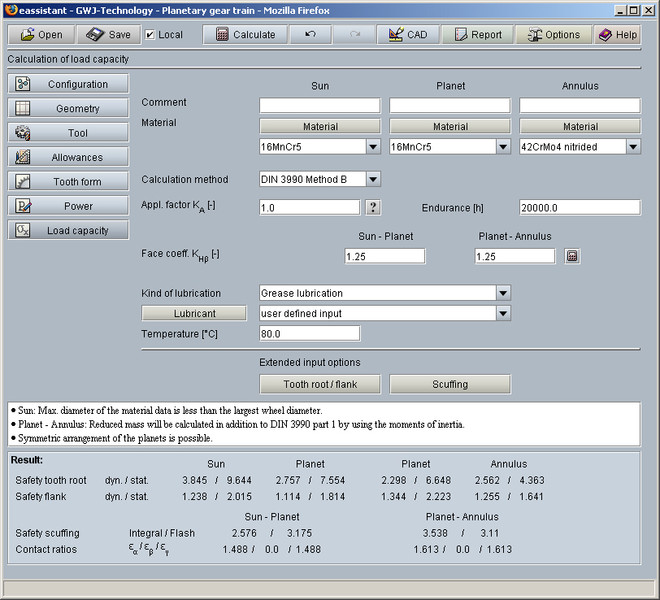
Task: Click the redo arrow button
Action: coord(354,34)
